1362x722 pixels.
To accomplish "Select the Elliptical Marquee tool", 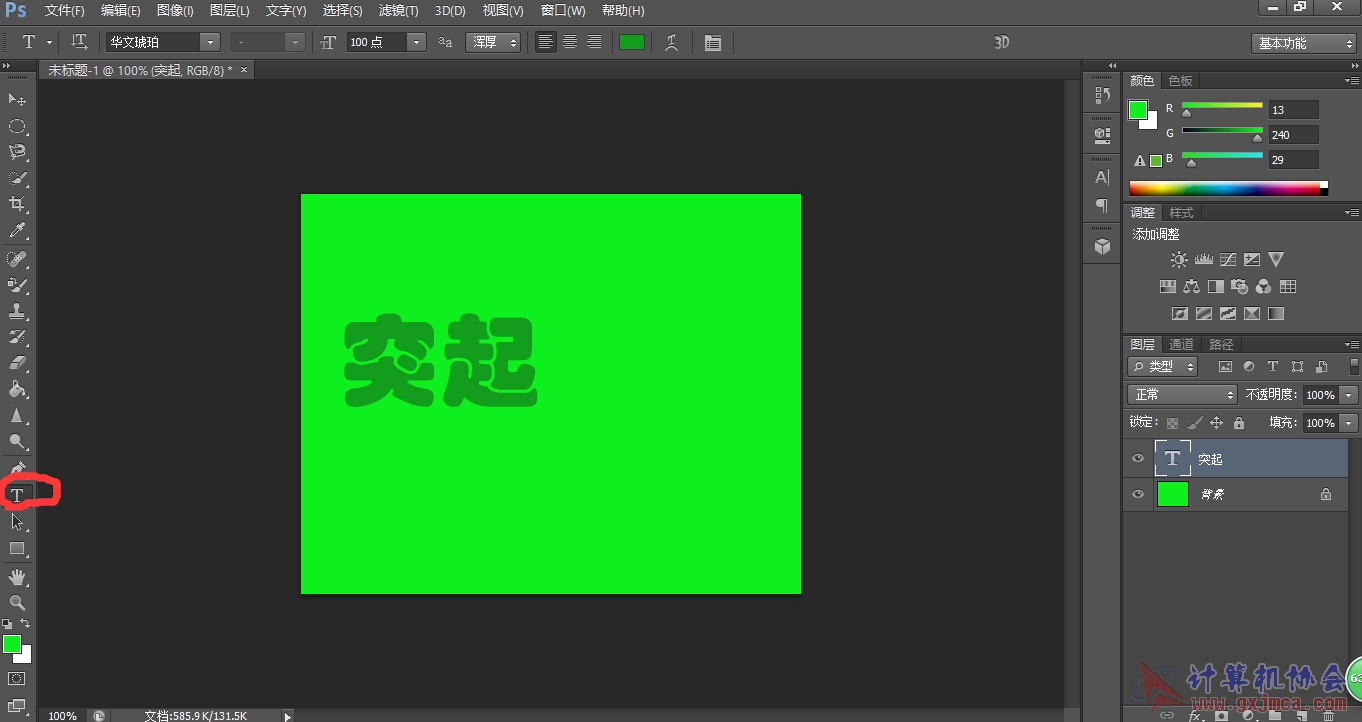I will pyautogui.click(x=17, y=126).
